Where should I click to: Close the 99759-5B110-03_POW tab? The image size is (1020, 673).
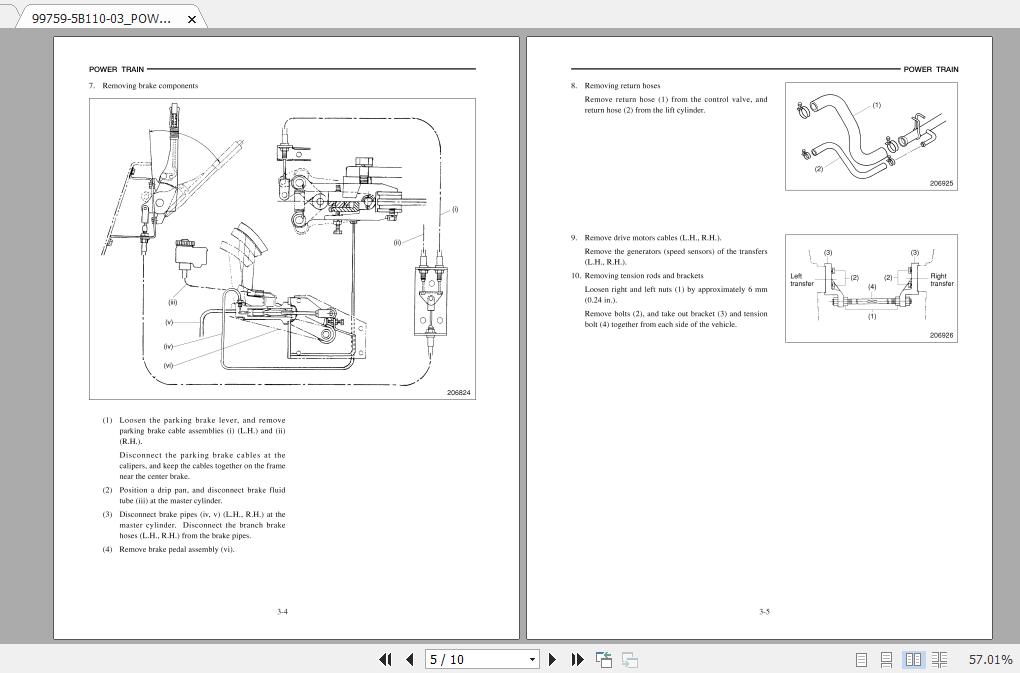click(191, 17)
